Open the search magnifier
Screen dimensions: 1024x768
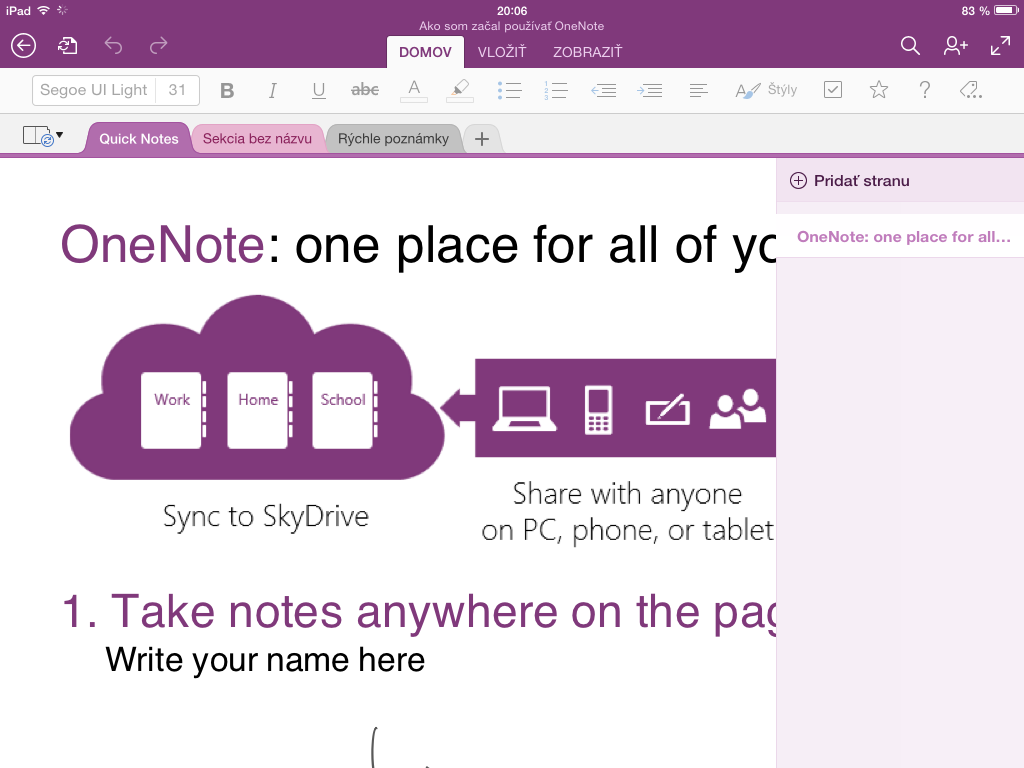(x=910, y=46)
